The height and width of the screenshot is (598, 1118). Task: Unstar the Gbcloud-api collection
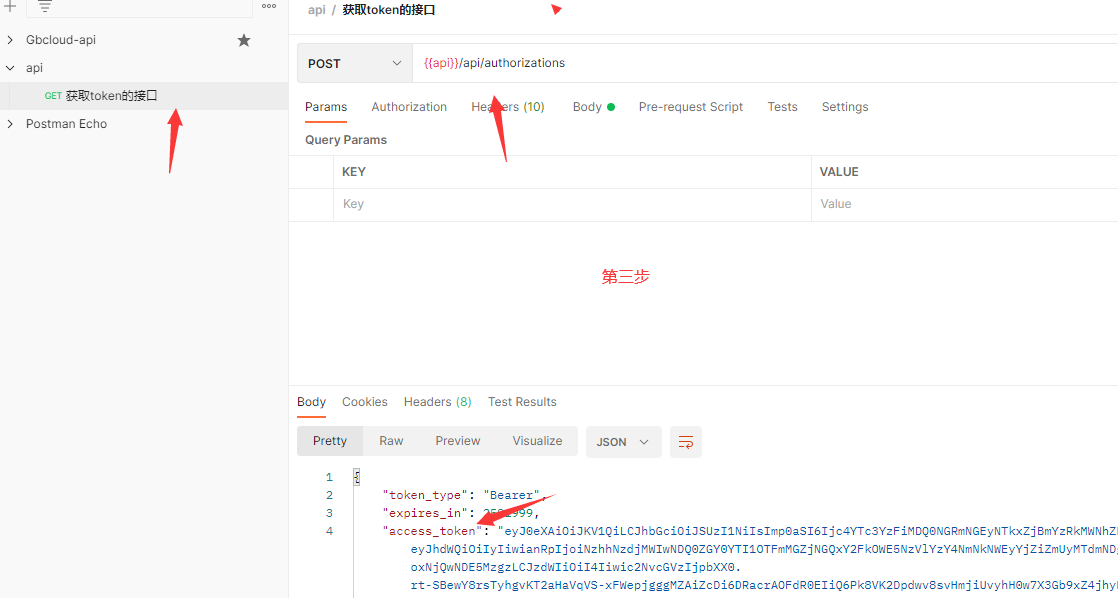pos(243,40)
